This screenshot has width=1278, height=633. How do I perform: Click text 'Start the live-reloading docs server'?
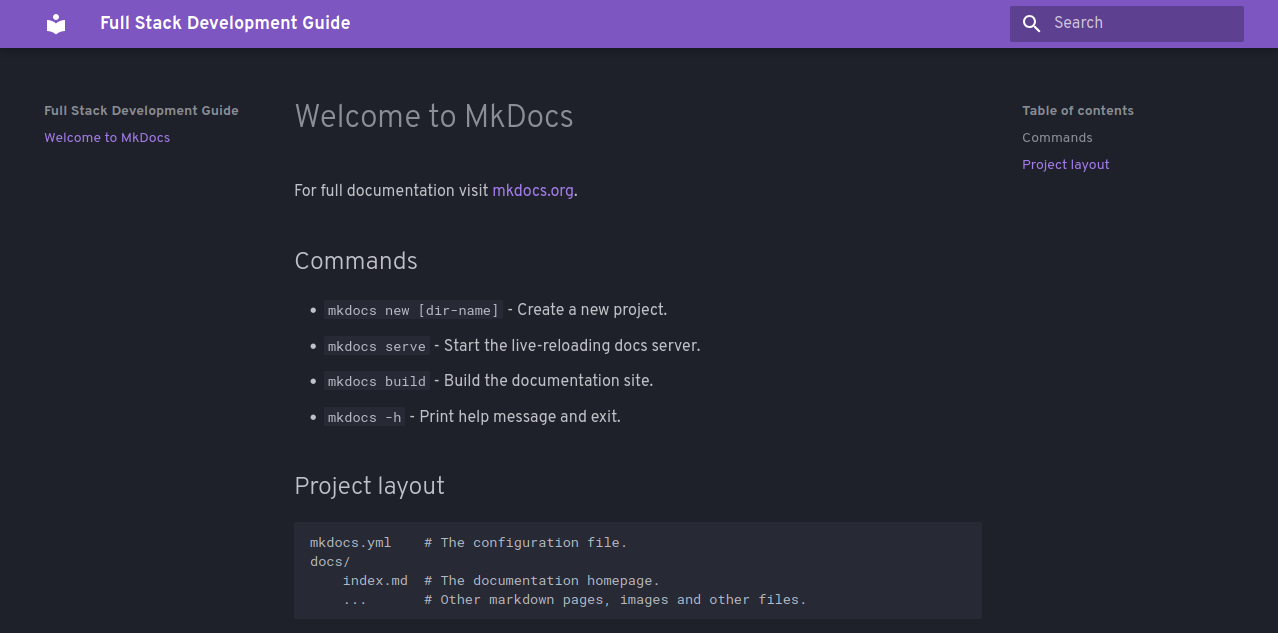tap(570, 346)
